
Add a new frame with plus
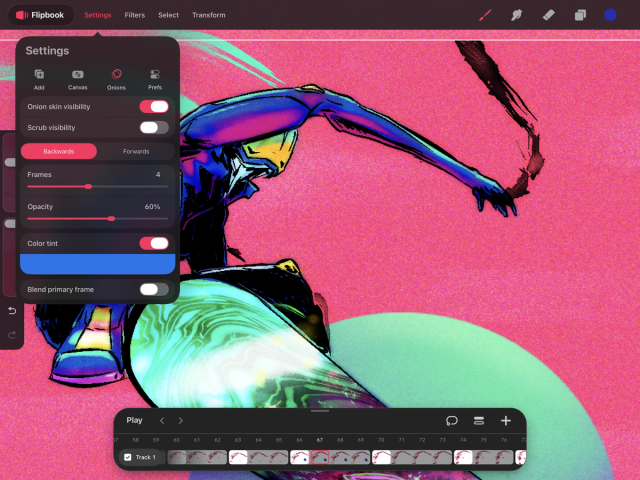point(506,421)
